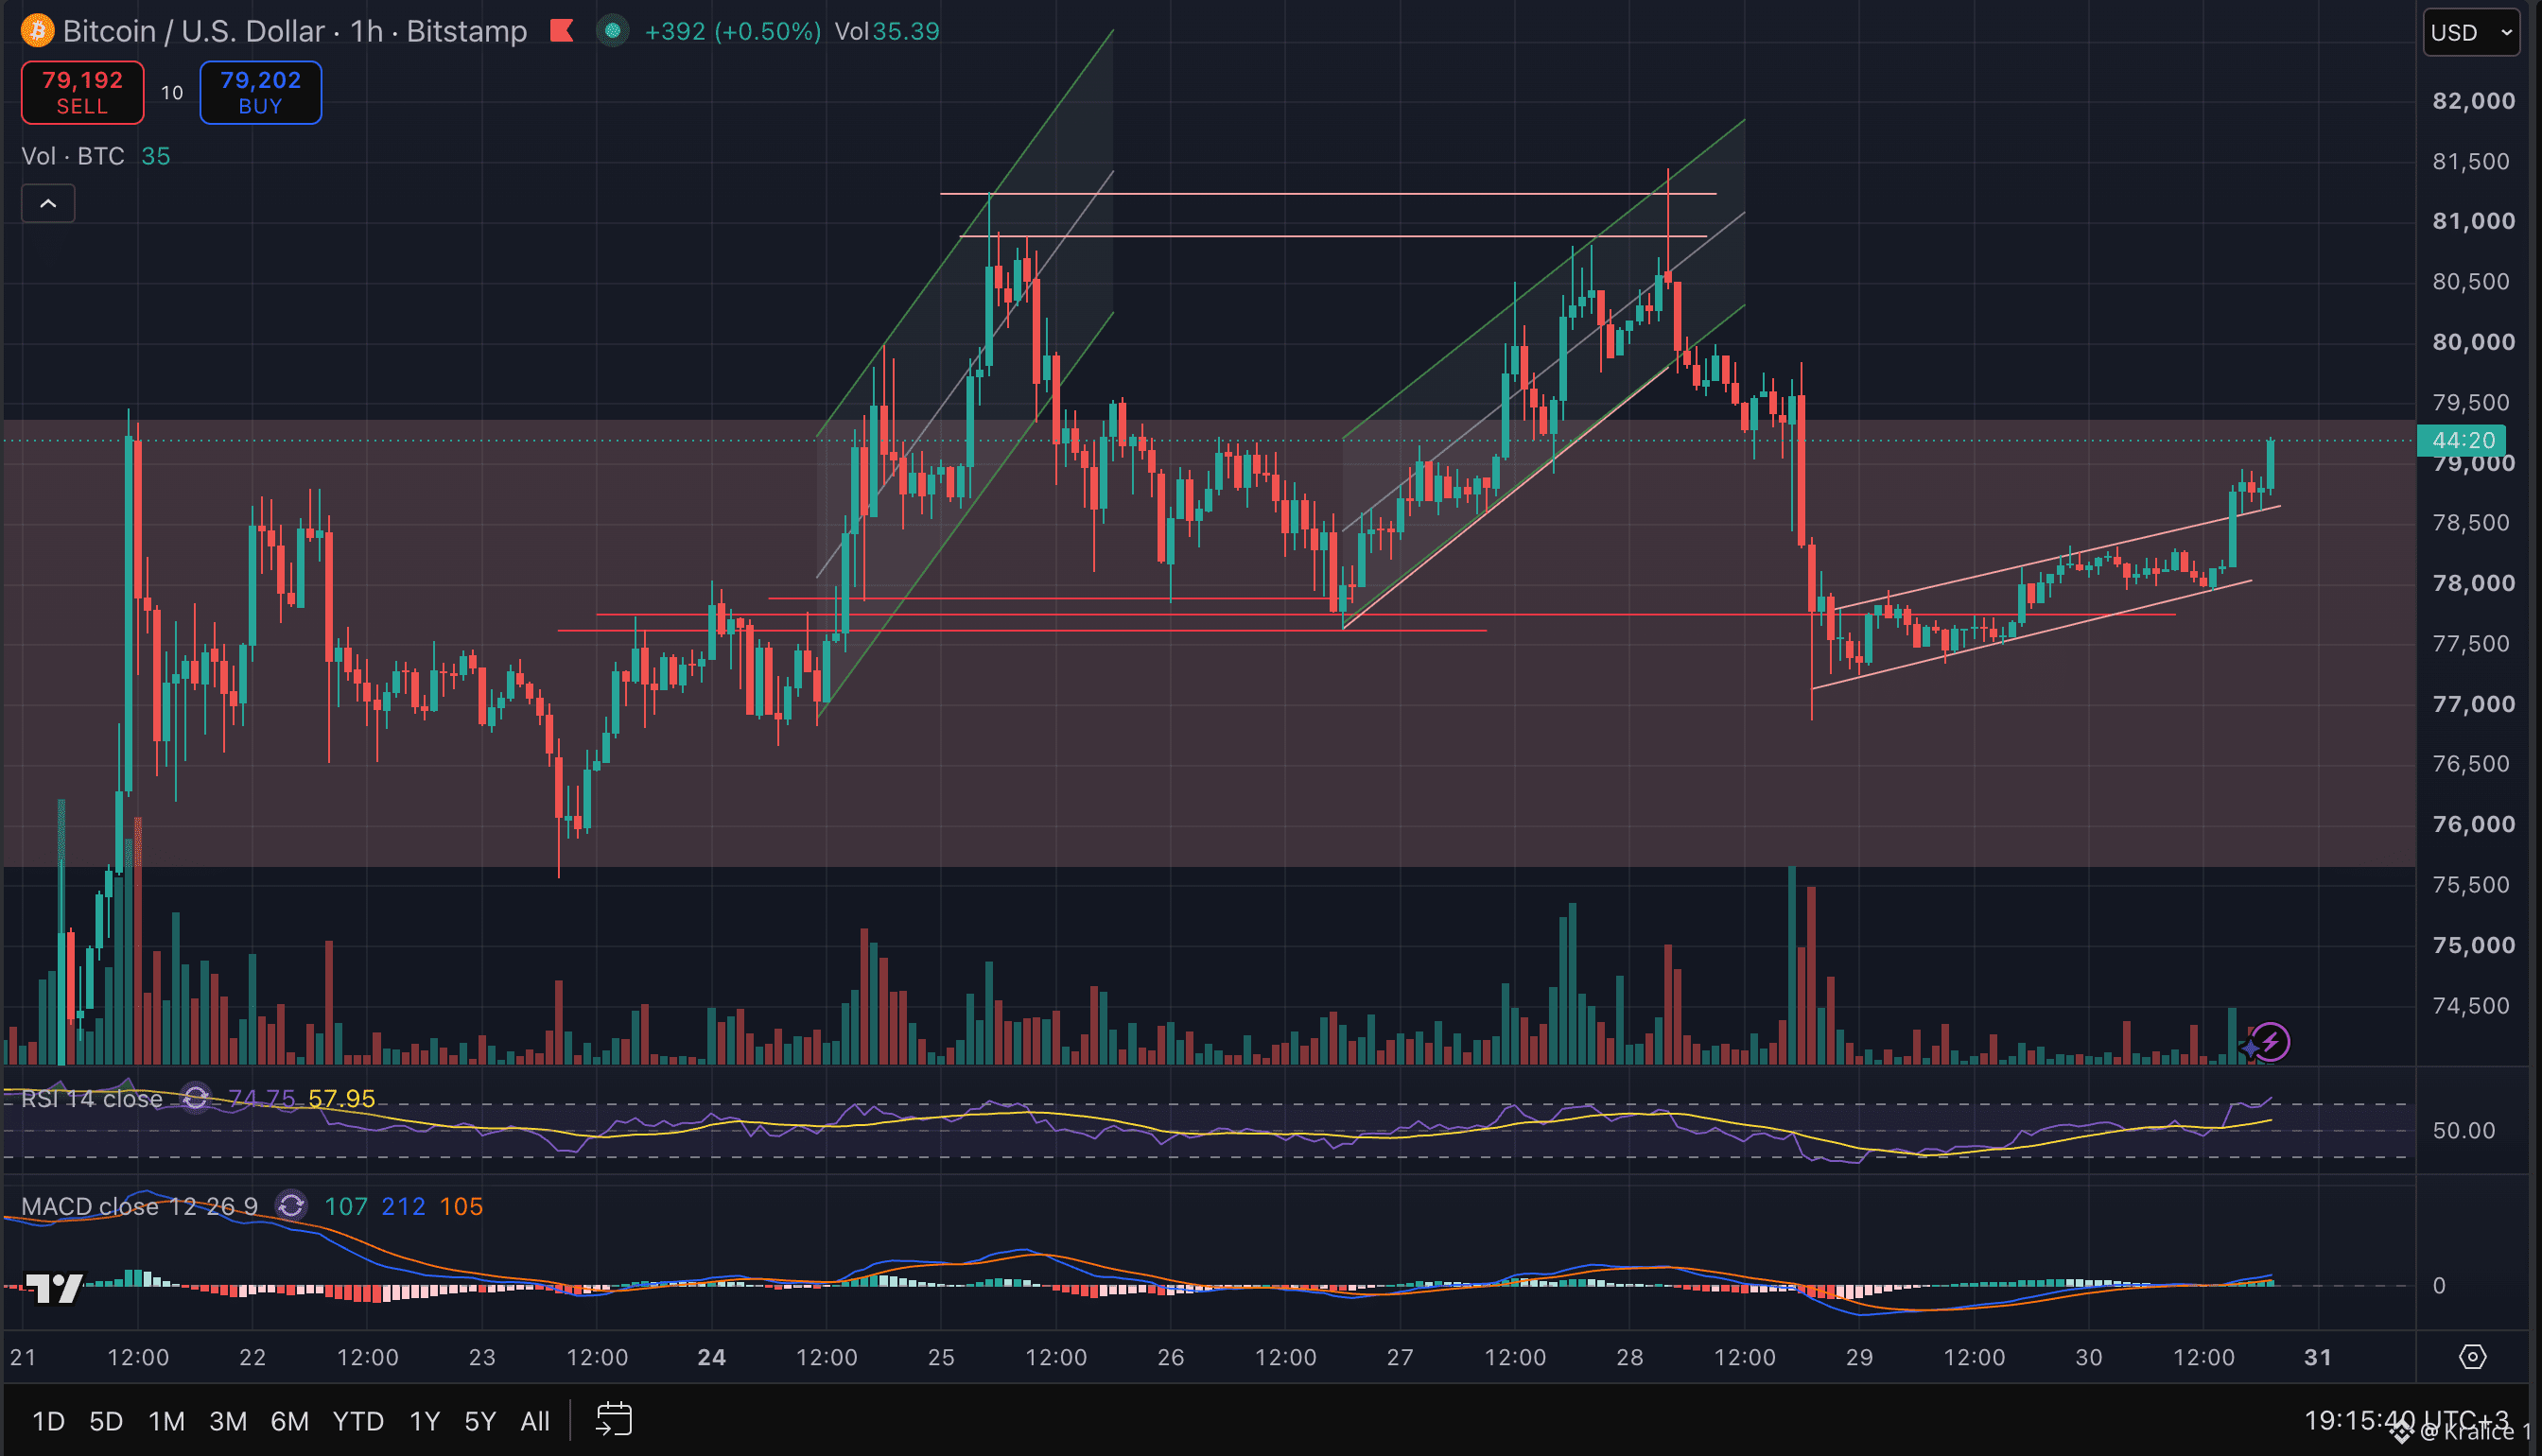This screenshot has width=2542, height=1456.
Task: Click the red flag icon beside Bitstamp
Action: coord(562,31)
